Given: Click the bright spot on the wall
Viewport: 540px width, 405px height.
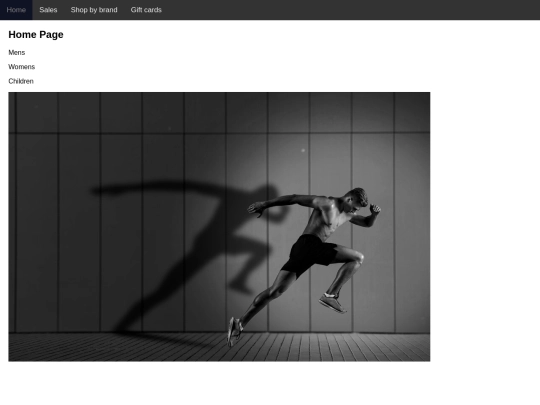Looking at the screenshot, I should (303, 150).
